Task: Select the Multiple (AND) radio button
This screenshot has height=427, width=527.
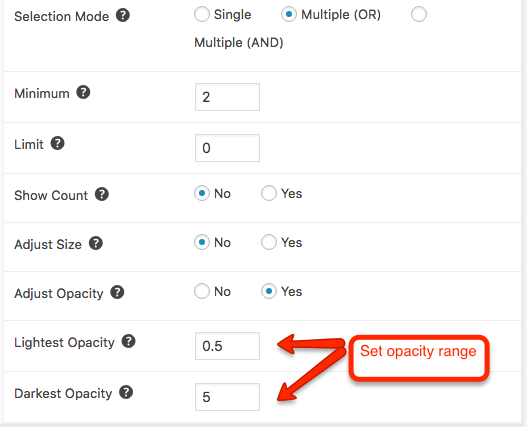Action: click(419, 14)
